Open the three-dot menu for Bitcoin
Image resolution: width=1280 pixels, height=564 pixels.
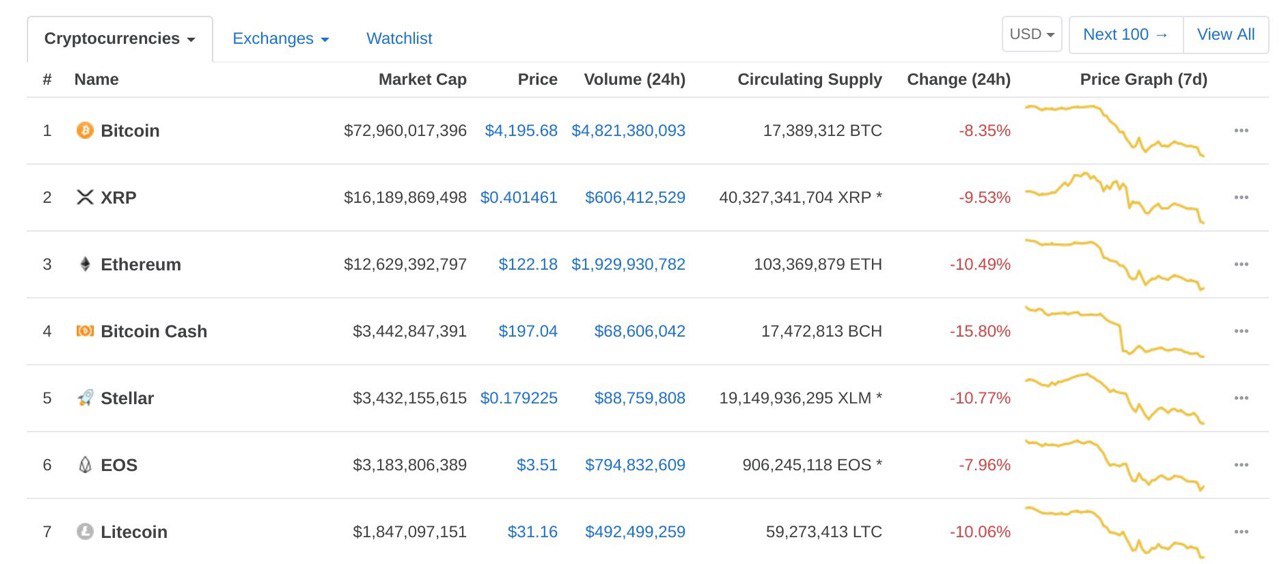tap(1241, 131)
